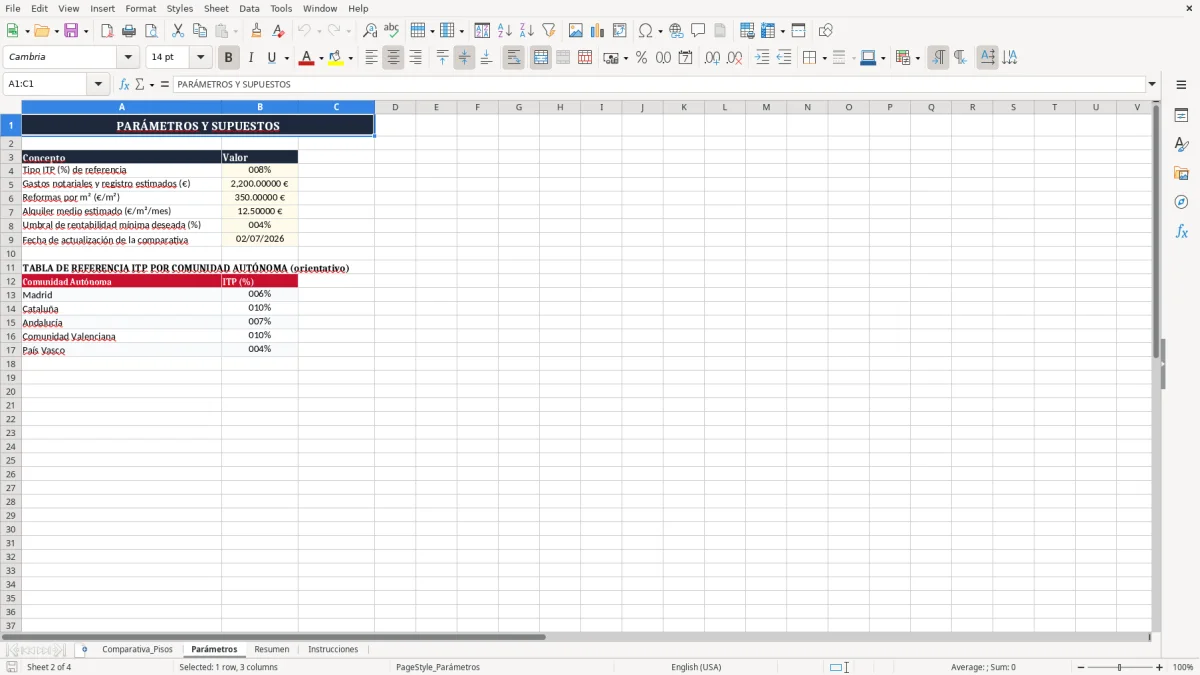The width and height of the screenshot is (1200, 675).
Task: Click the Format as Percent icon
Action: point(641,58)
